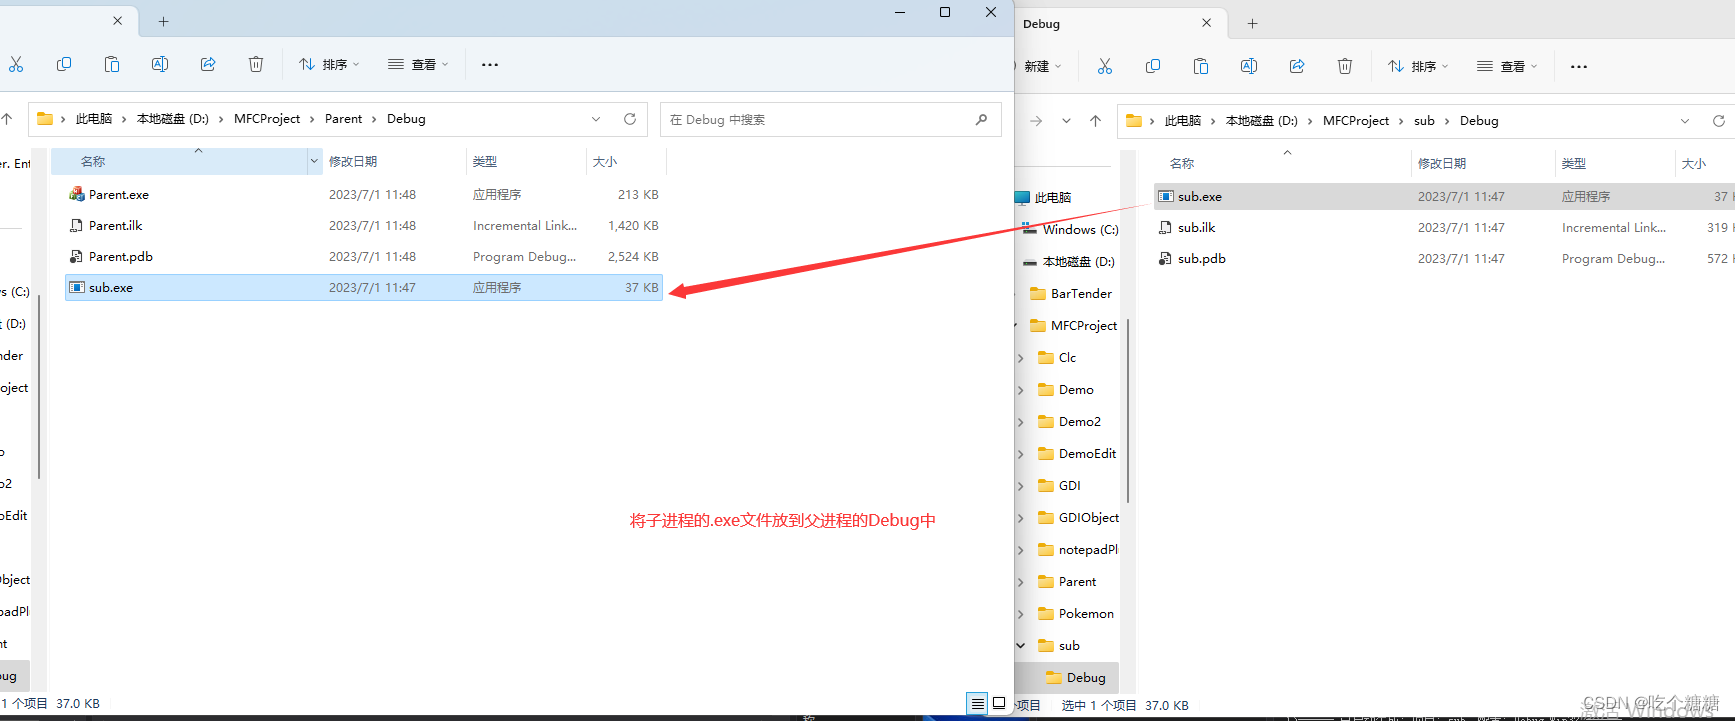This screenshot has width=1735, height=721.
Task: Click the Cut icon in Parent Debug window
Action: 16,64
